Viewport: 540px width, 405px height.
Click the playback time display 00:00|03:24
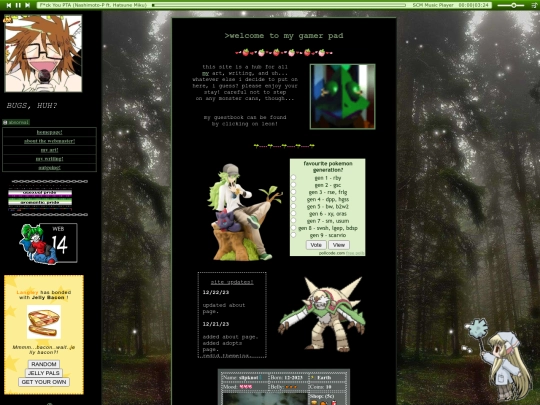pos(474,5)
